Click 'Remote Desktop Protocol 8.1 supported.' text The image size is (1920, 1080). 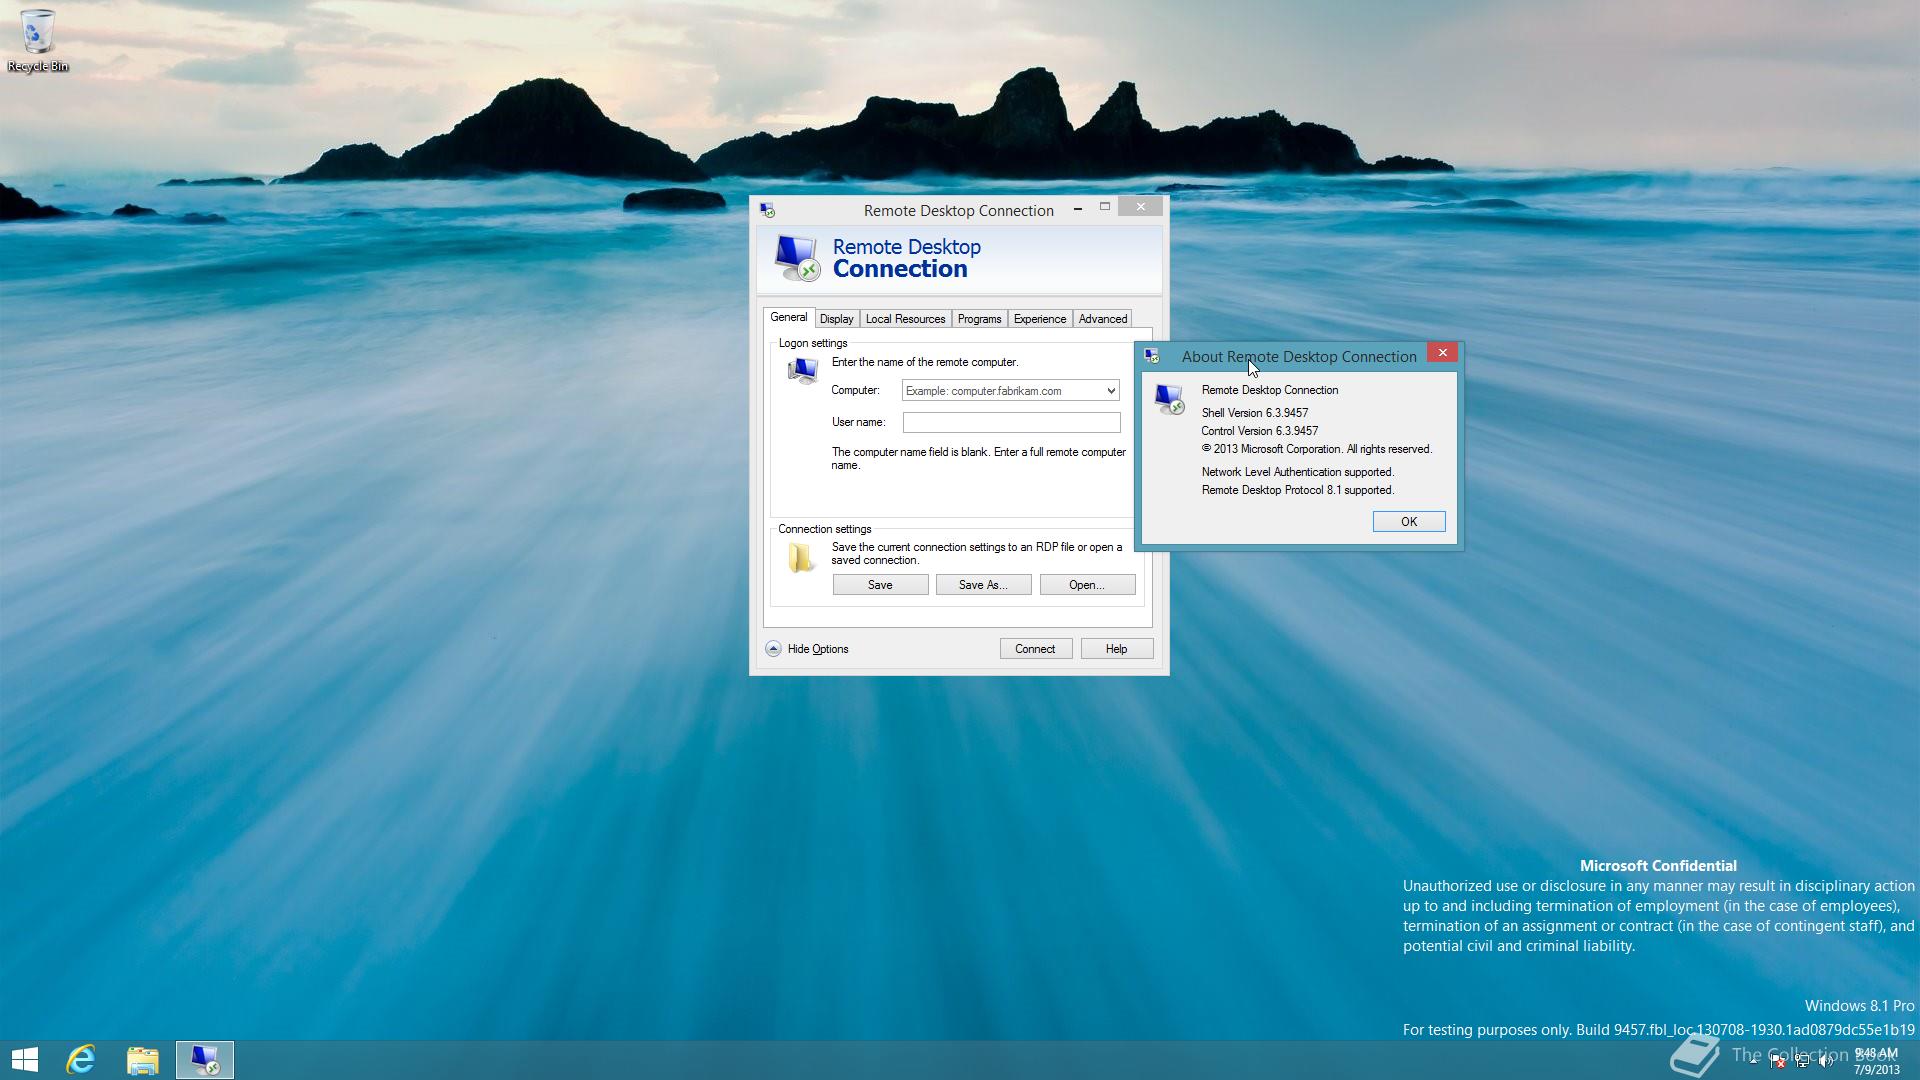click(1297, 490)
